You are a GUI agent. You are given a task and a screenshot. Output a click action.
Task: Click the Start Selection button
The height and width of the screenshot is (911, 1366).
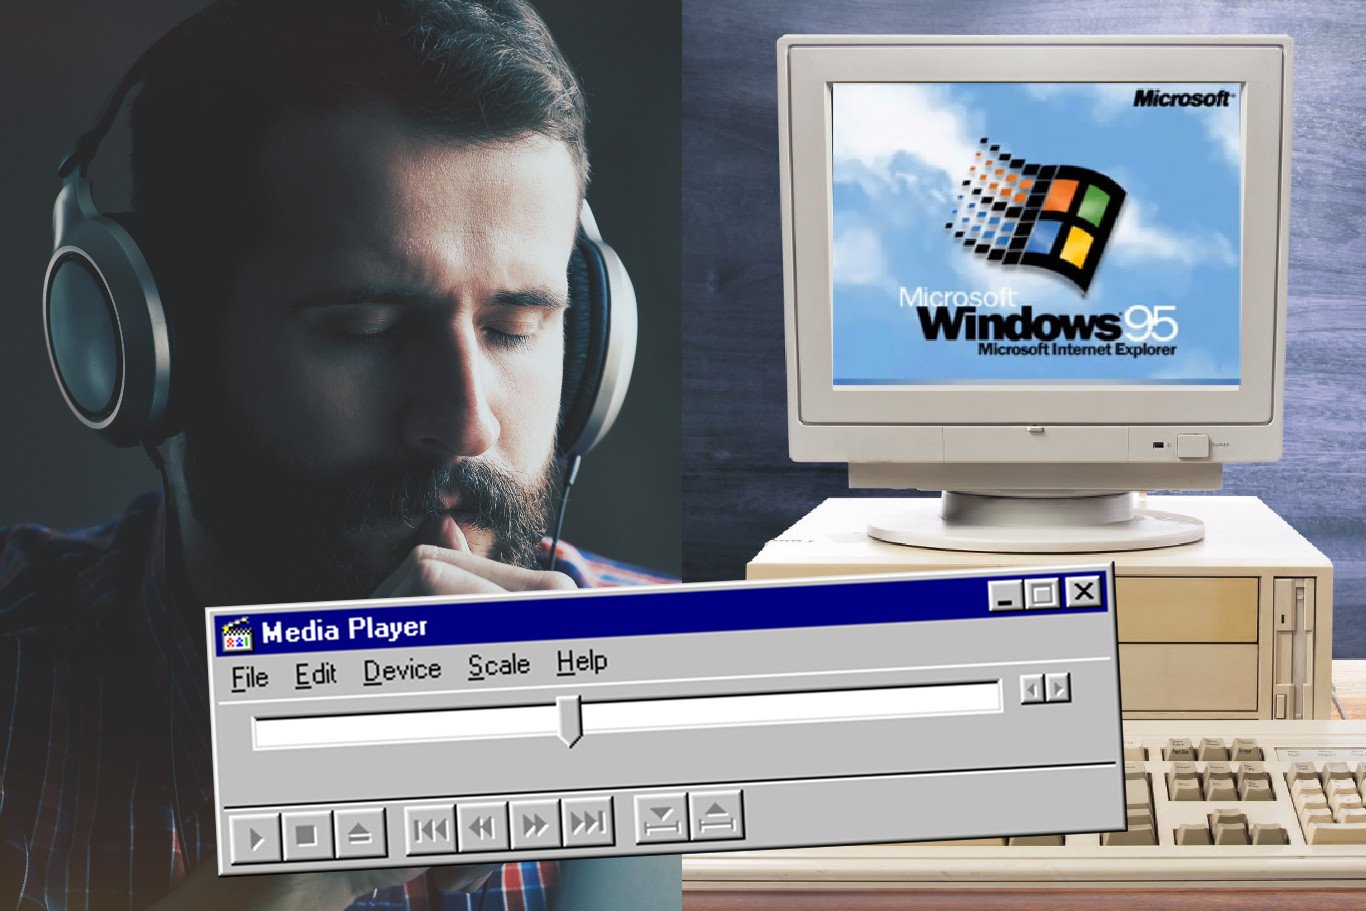pyautogui.click(x=661, y=819)
